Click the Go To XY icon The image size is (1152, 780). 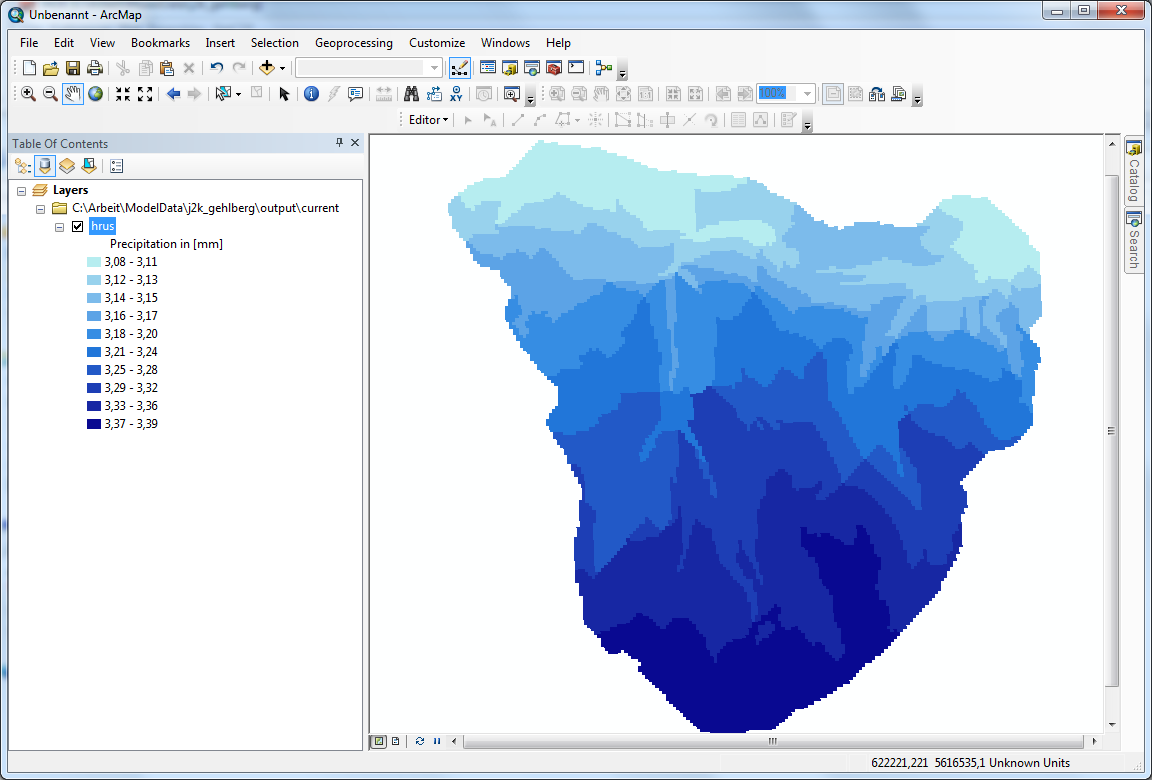tap(457, 93)
